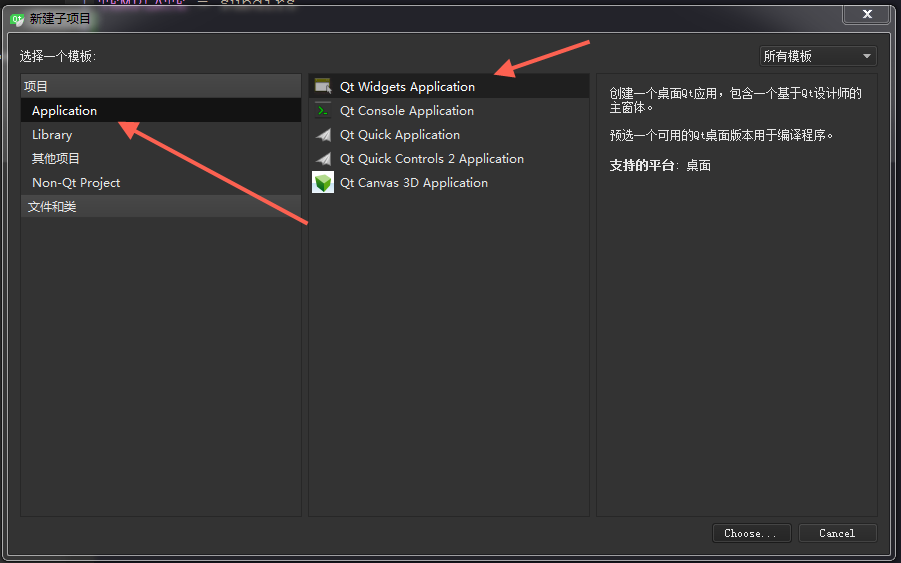Click the Qt Quick Controls 2 icon
Screen dimensions: 901x563
[324, 159]
